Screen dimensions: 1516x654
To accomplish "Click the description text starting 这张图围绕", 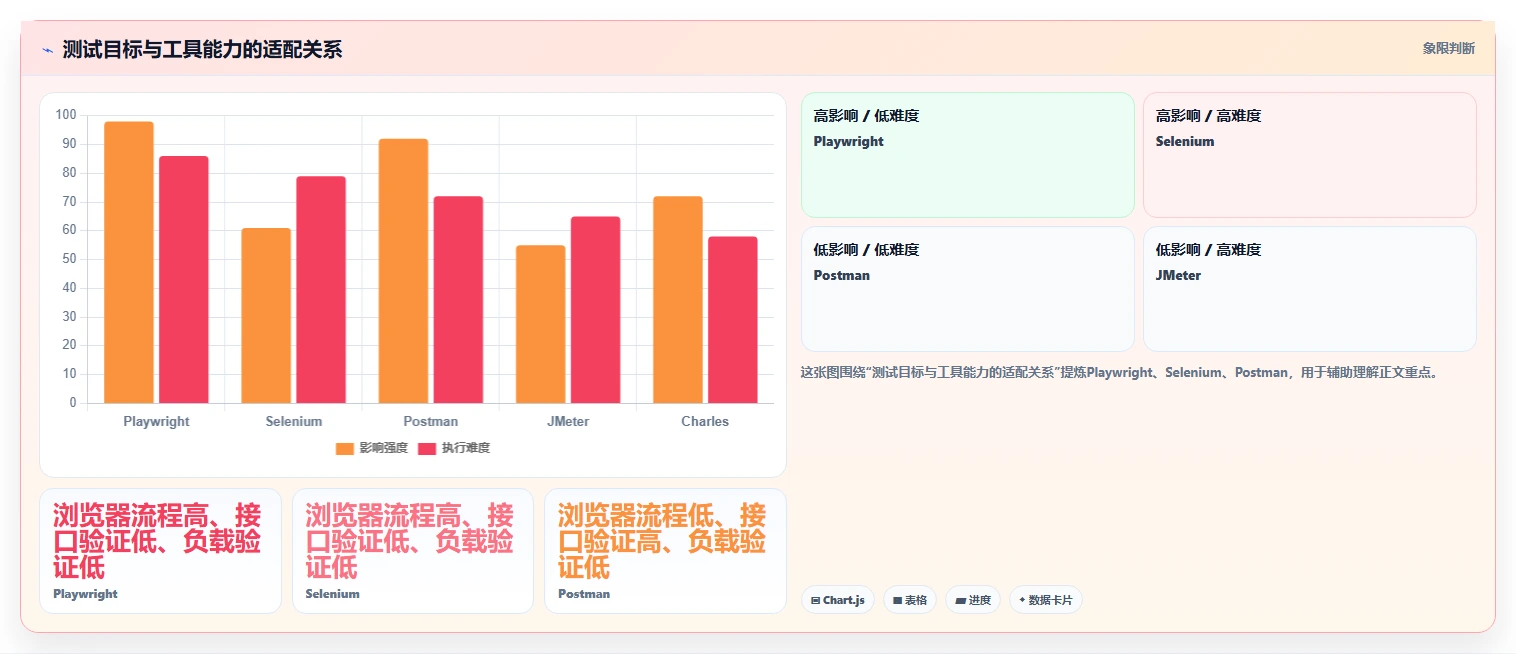I will (x=1120, y=372).
